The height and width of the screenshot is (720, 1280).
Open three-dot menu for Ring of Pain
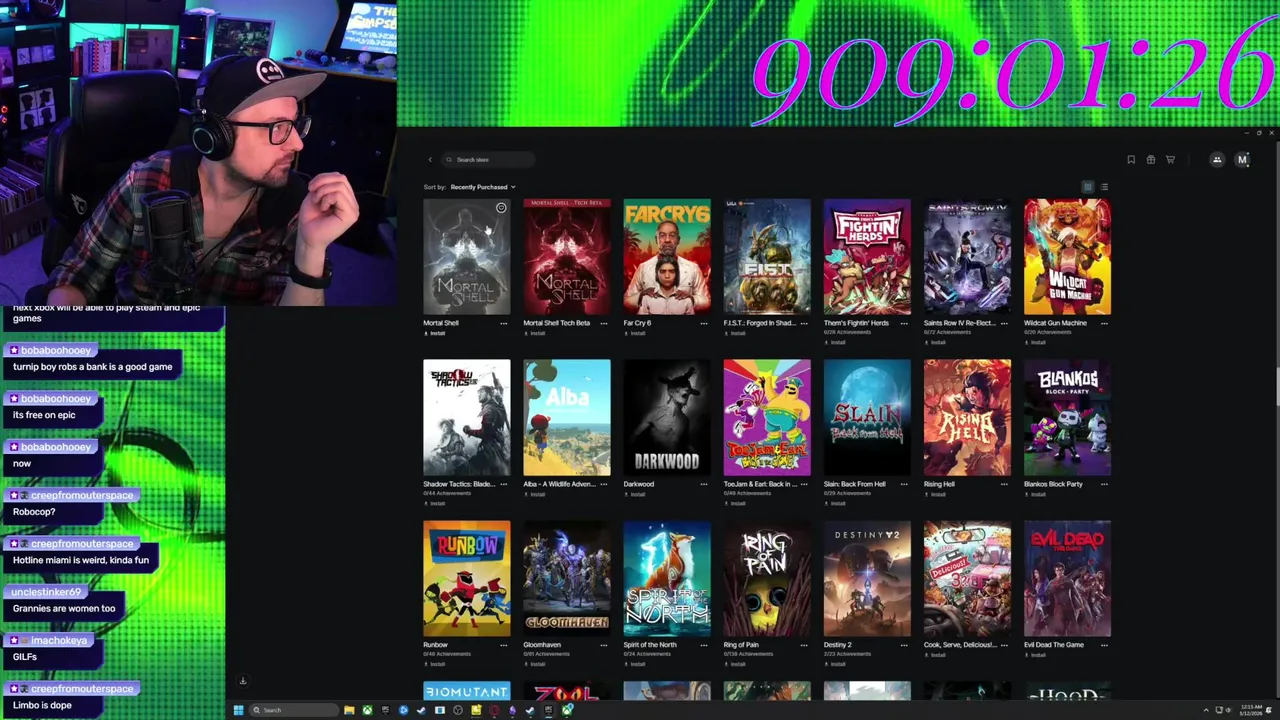804,645
